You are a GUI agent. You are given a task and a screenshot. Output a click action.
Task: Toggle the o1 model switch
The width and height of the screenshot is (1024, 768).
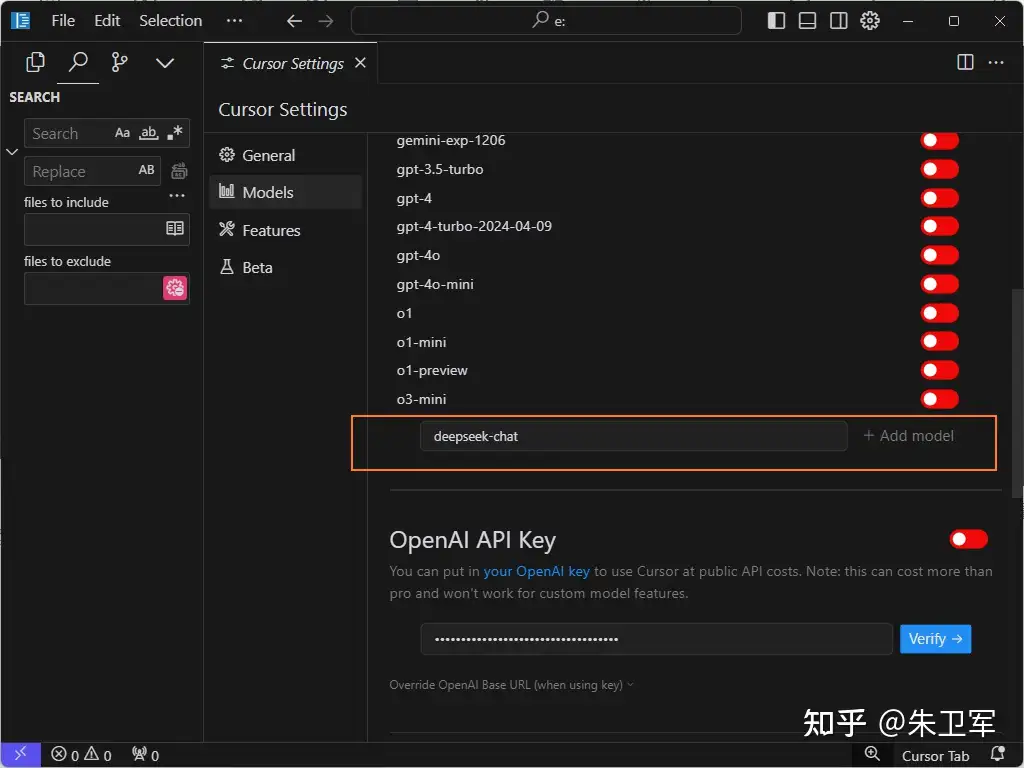[x=940, y=313]
